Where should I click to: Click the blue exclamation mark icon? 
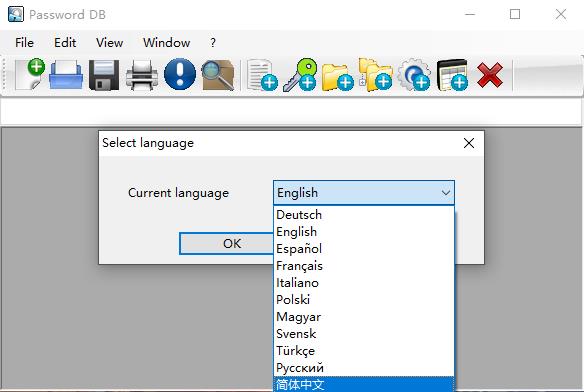(180, 74)
